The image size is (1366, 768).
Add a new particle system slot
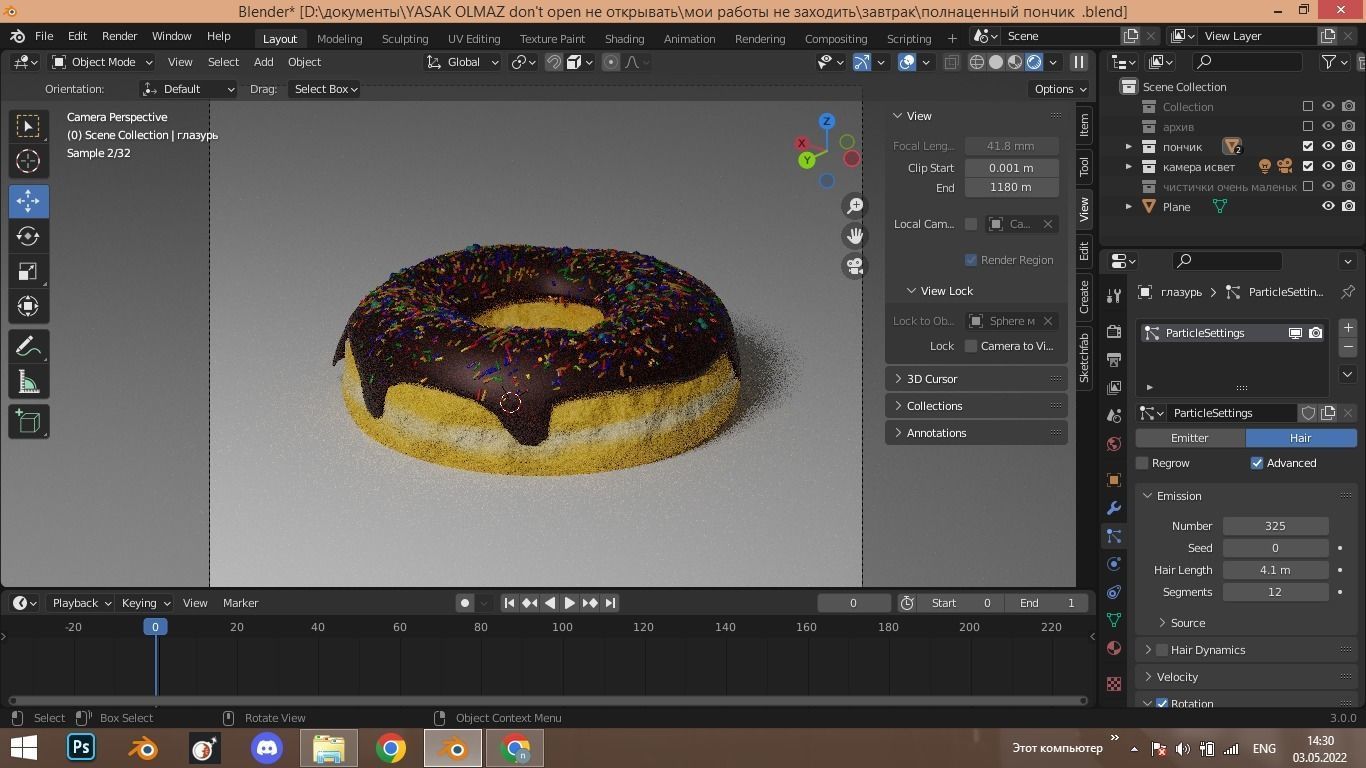[1347, 328]
